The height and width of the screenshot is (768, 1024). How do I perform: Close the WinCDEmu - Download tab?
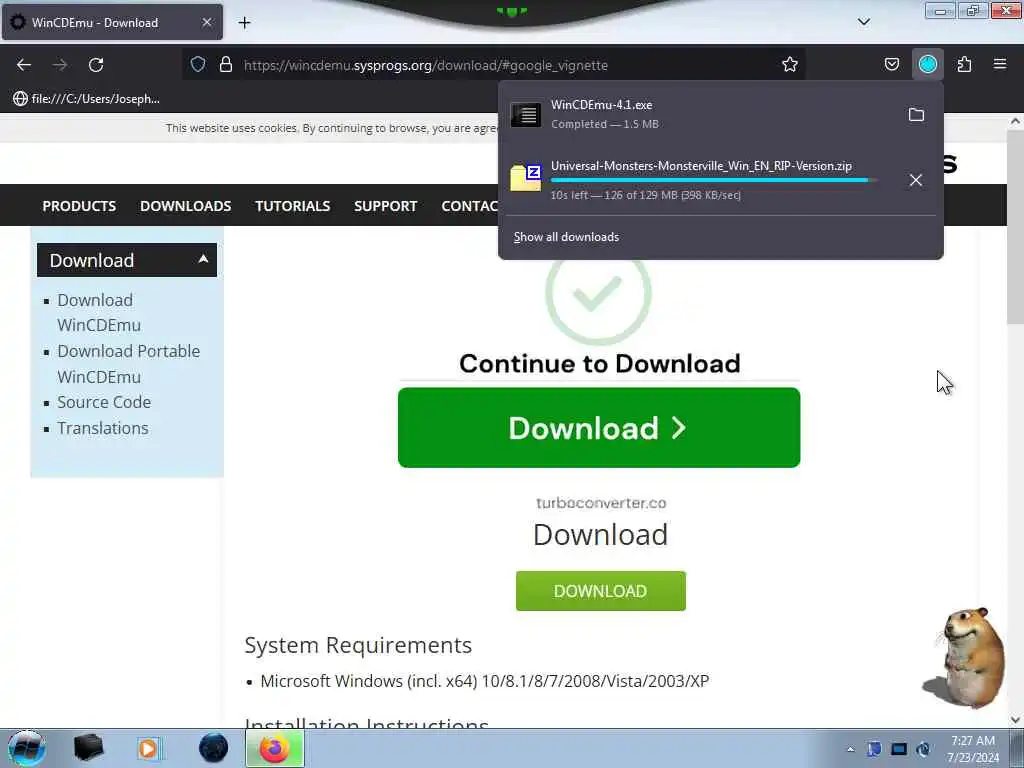206,22
